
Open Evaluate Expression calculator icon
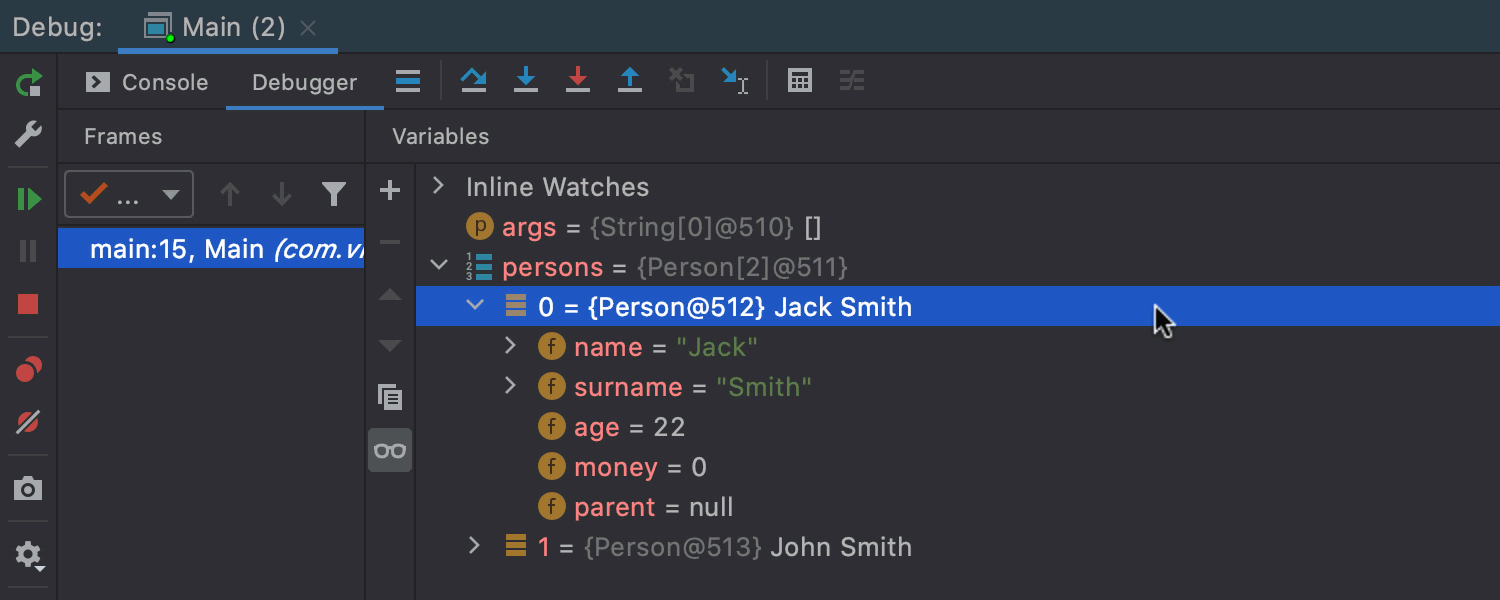click(800, 81)
